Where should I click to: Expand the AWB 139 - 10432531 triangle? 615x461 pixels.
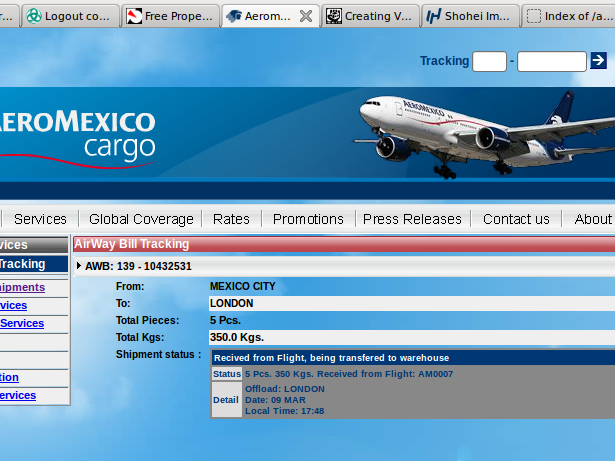click(79, 266)
